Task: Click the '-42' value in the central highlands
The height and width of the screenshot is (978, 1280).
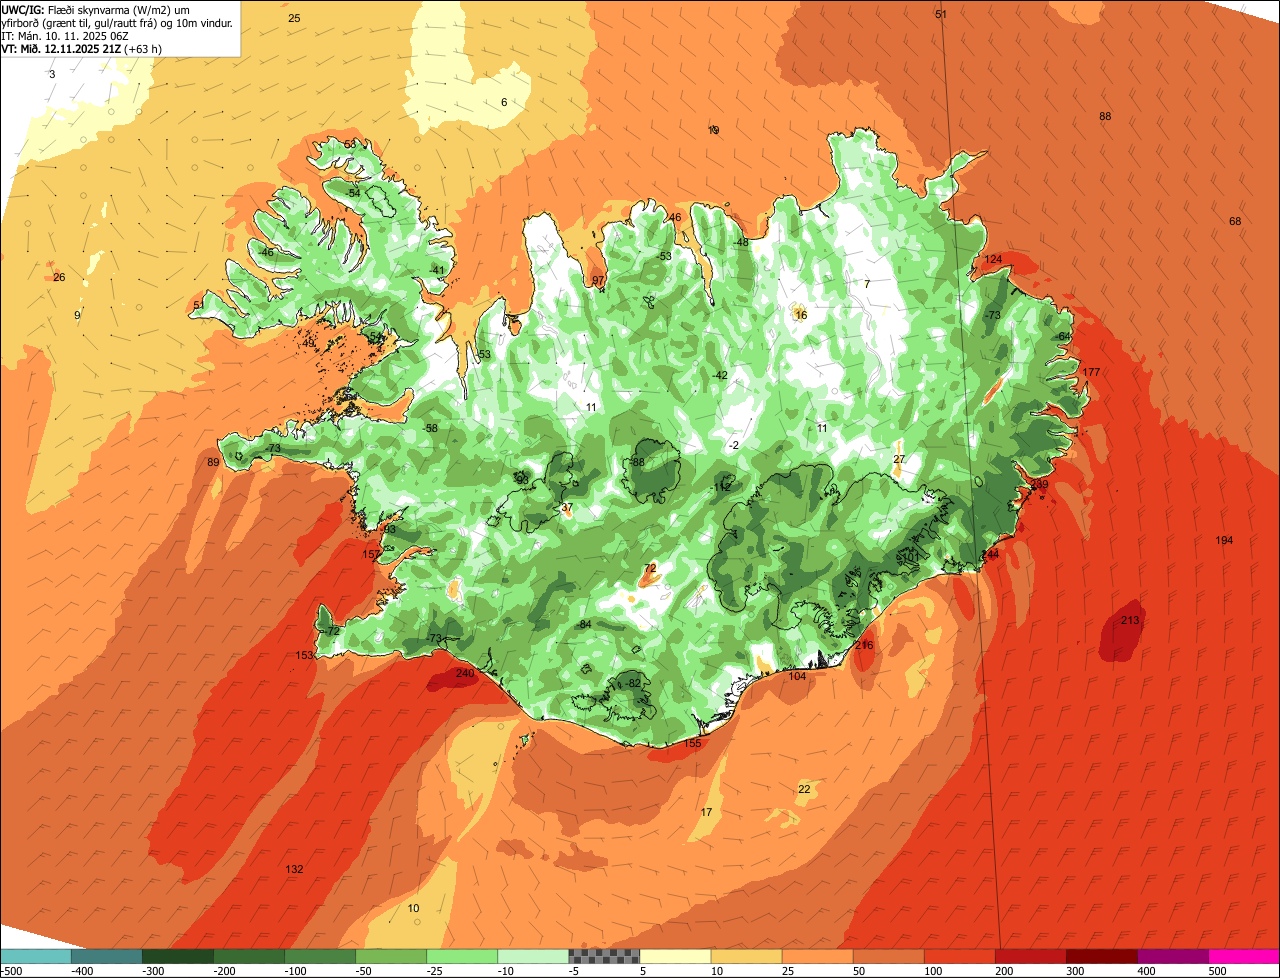Action: (x=719, y=375)
